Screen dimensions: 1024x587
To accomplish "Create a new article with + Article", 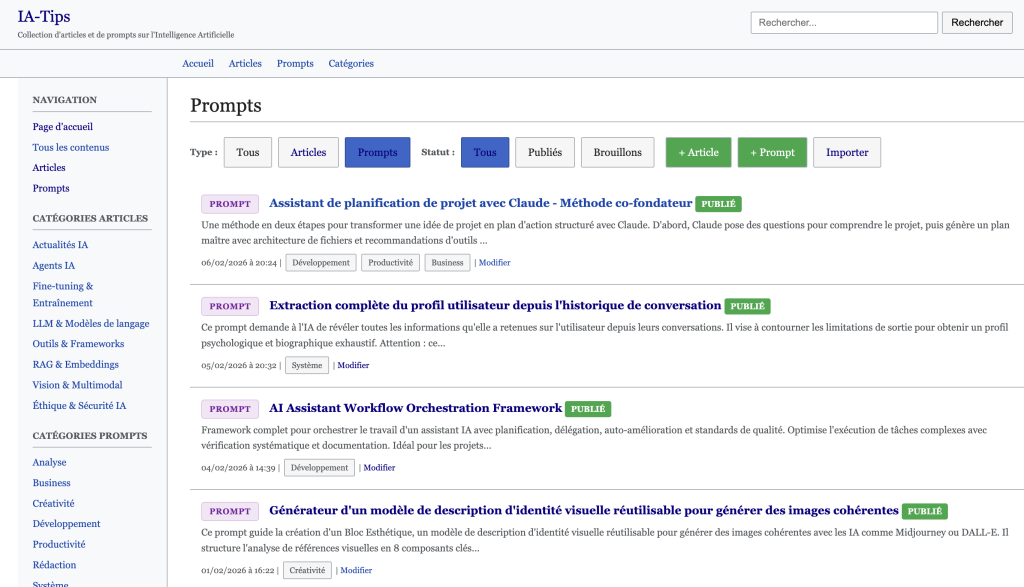I will 698,152.
